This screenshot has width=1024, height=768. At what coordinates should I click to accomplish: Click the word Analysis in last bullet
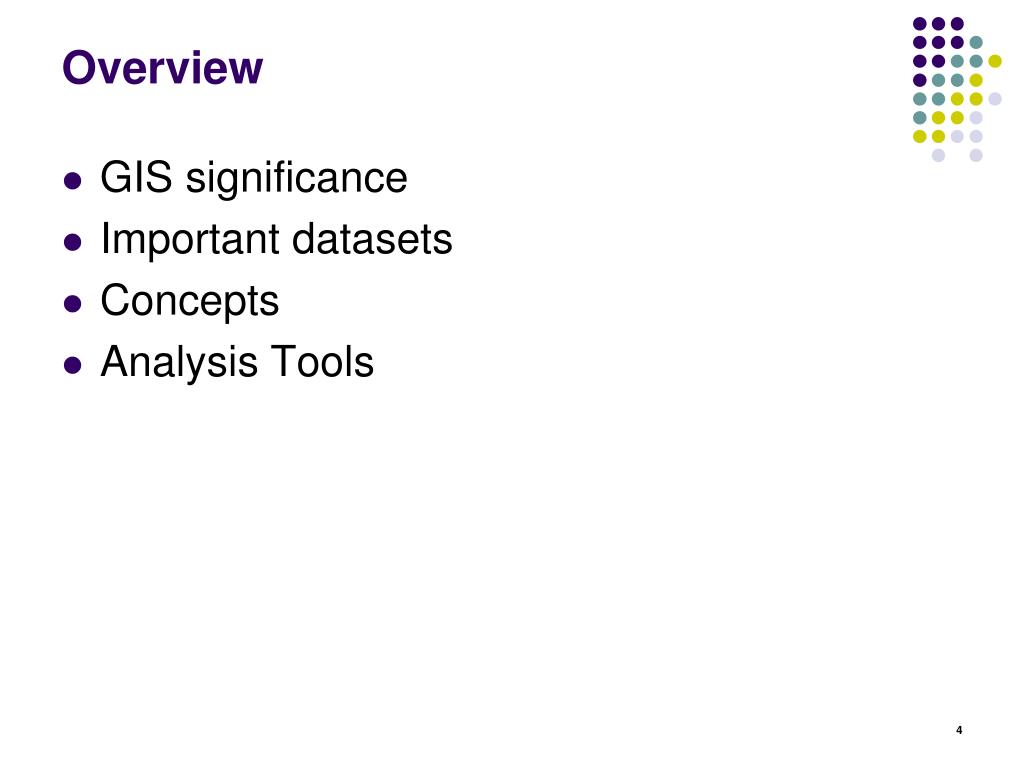[x=179, y=362]
